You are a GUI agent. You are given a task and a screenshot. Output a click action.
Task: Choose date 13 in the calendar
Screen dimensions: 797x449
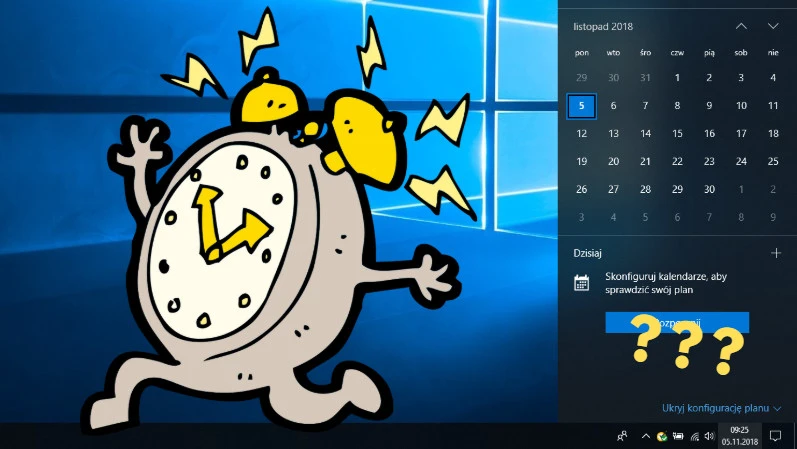[x=614, y=134]
